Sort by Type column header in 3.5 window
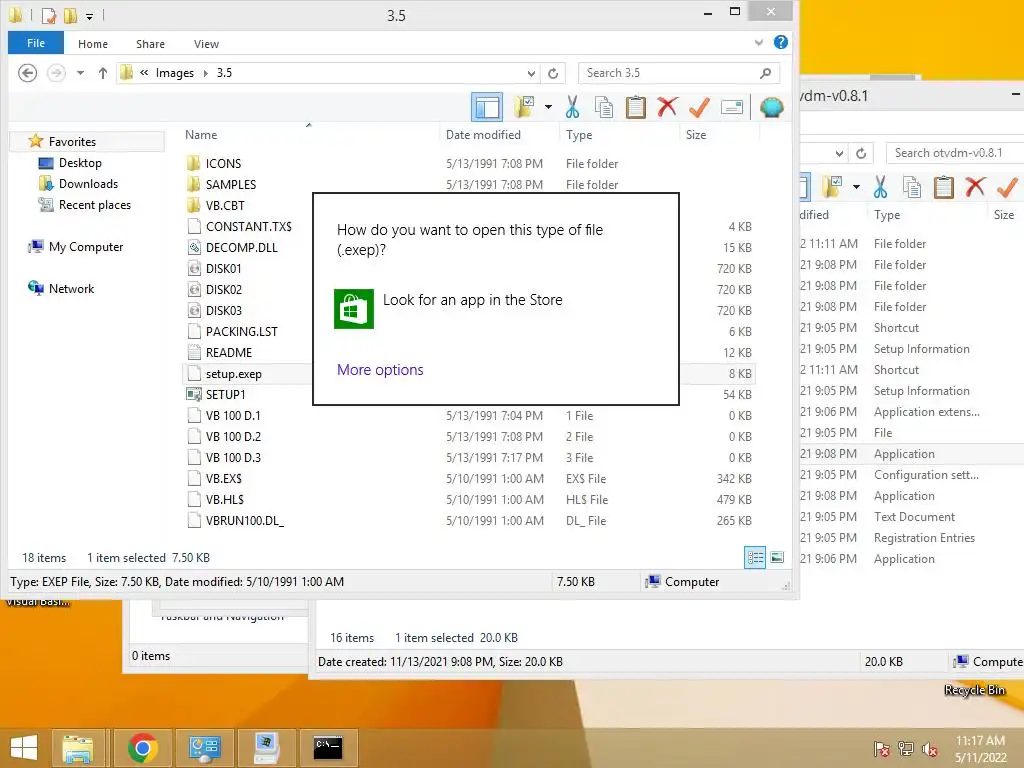 (x=579, y=135)
